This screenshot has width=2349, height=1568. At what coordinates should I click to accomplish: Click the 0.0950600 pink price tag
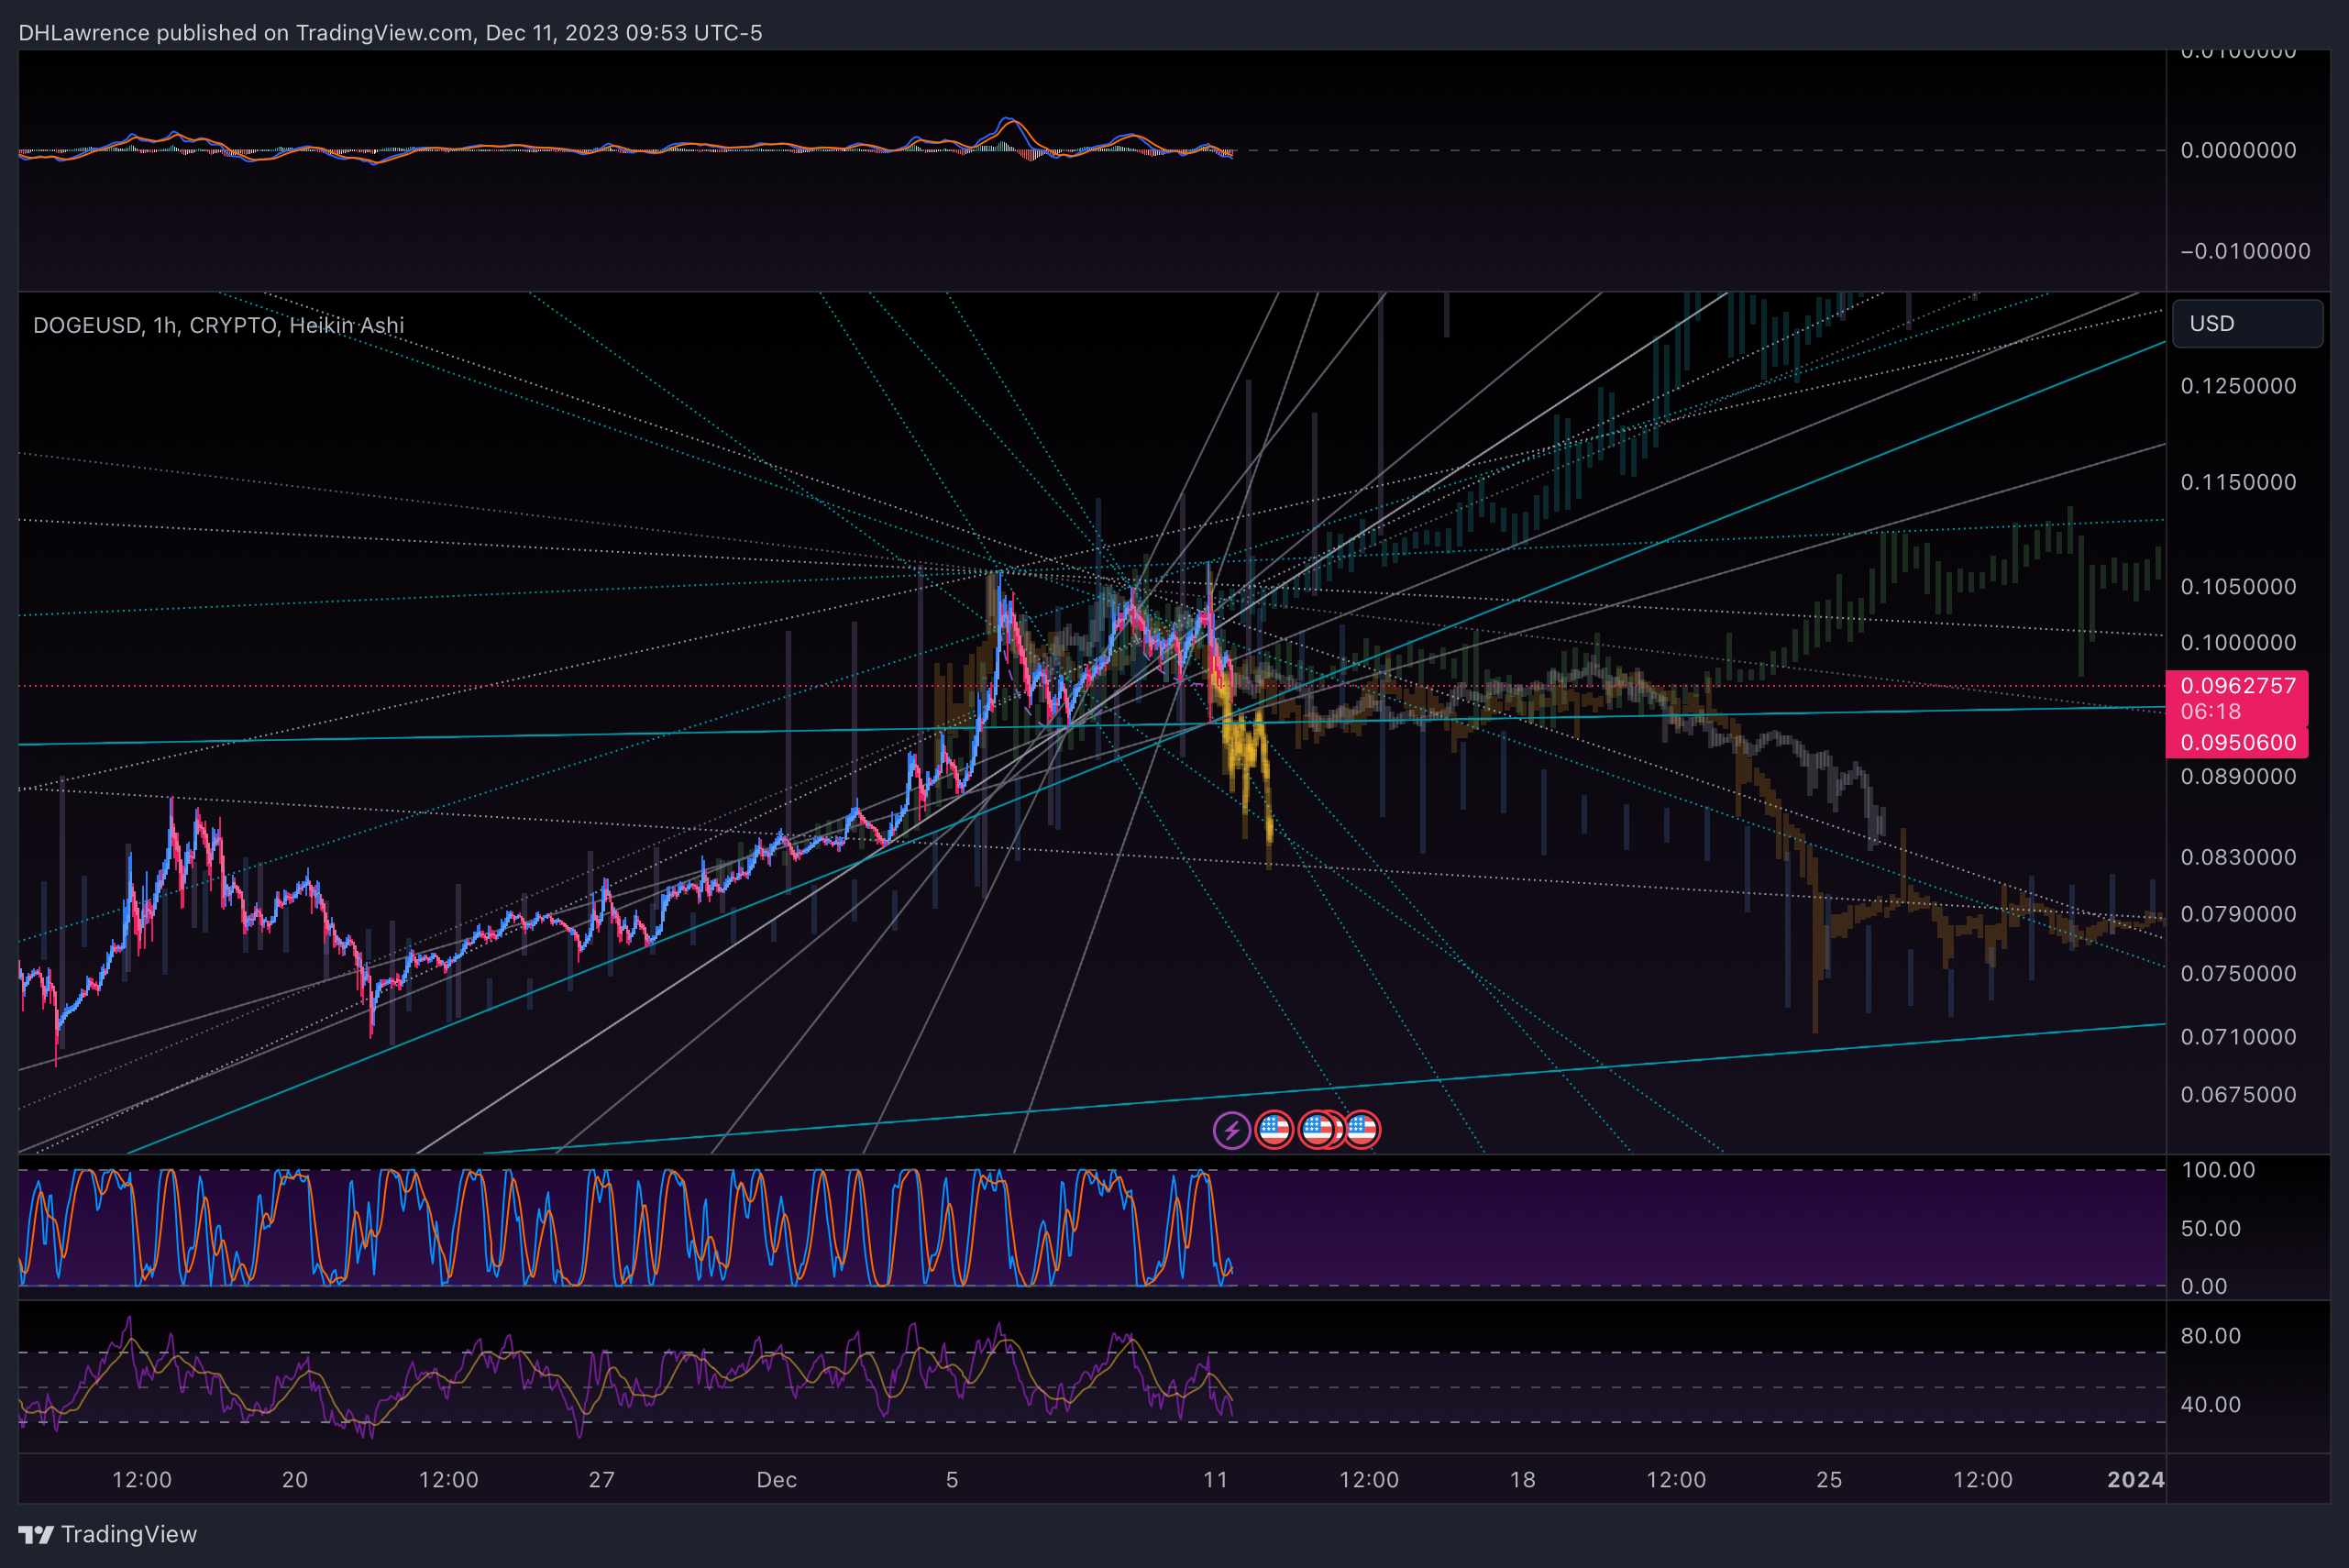pyautogui.click(x=2237, y=742)
